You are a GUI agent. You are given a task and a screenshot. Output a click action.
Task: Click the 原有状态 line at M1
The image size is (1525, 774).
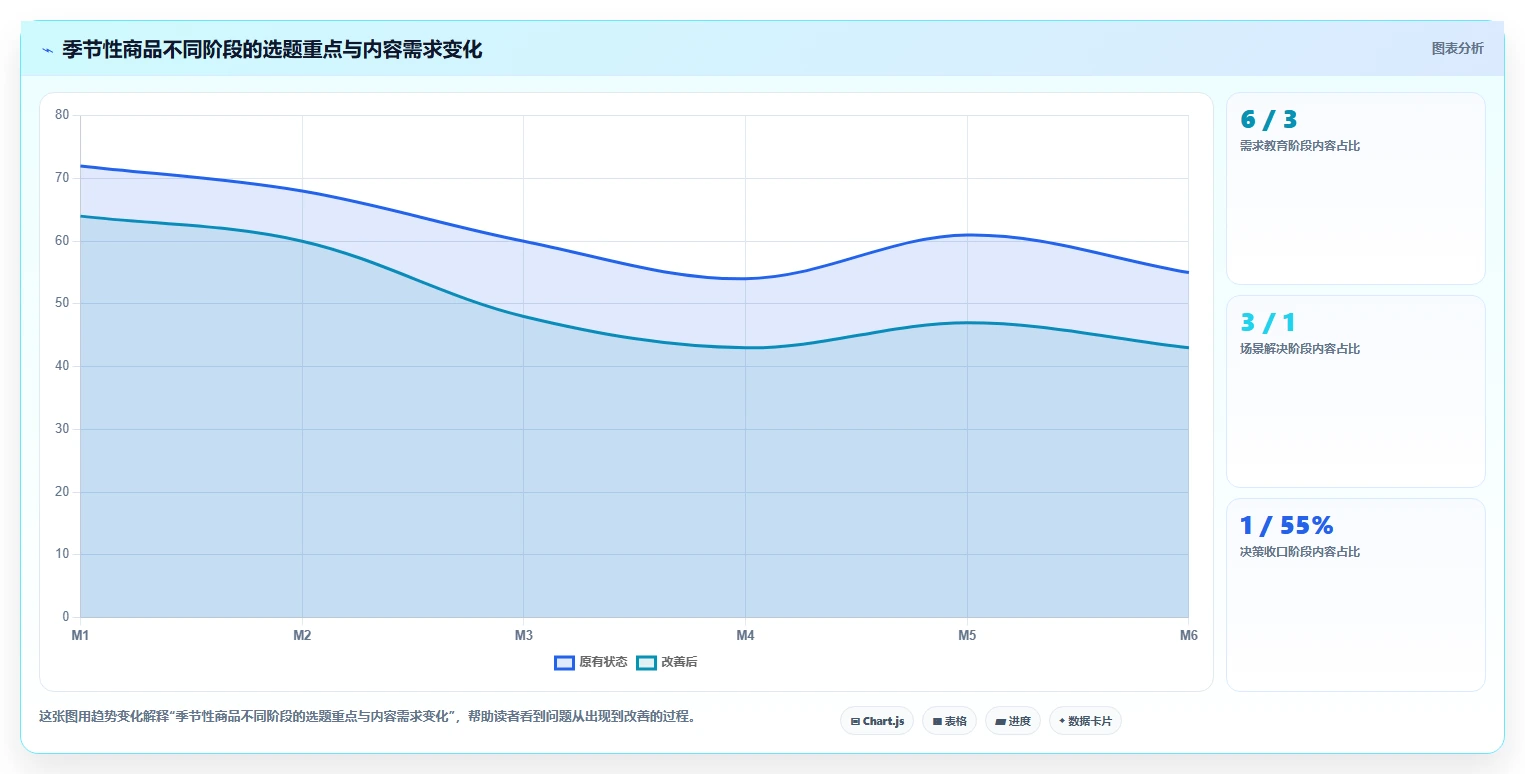pos(81,166)
